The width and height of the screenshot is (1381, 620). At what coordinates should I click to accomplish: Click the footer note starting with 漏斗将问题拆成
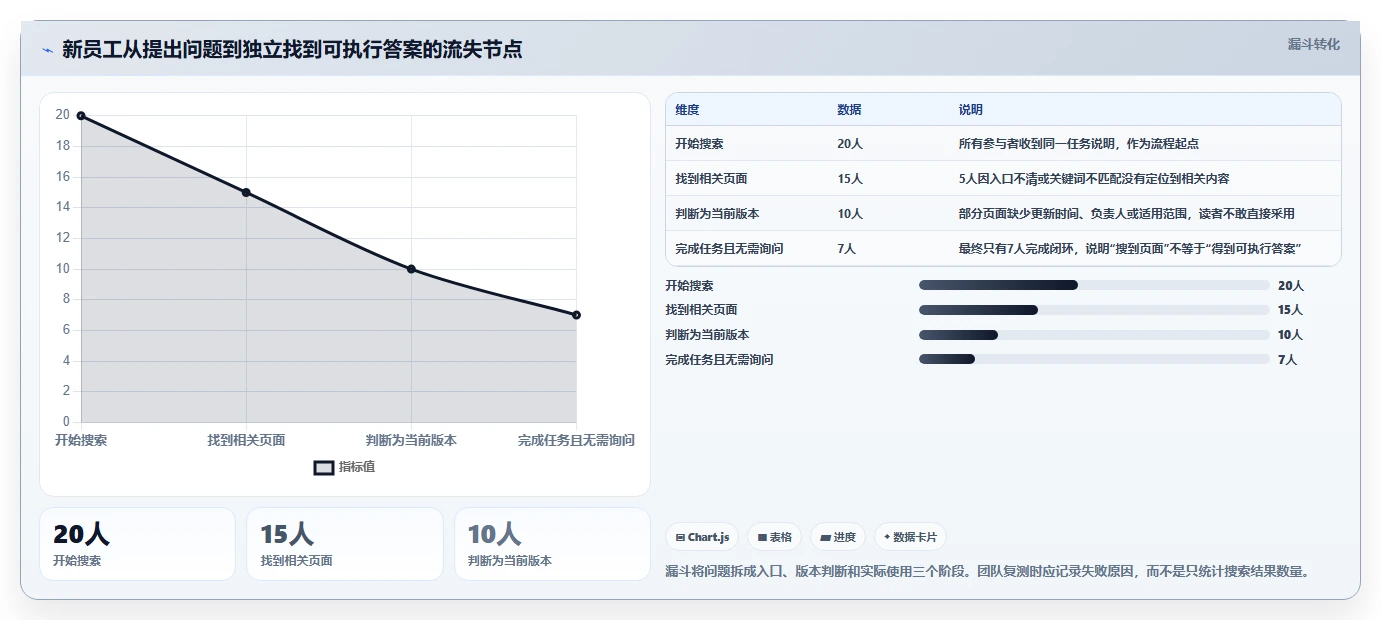coord(987,572)
